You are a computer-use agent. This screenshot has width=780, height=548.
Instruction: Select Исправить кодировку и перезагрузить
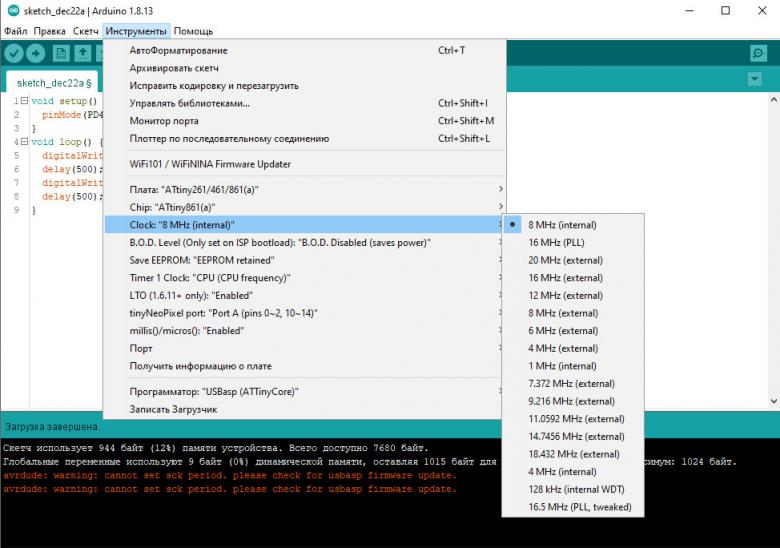point(304,86)
